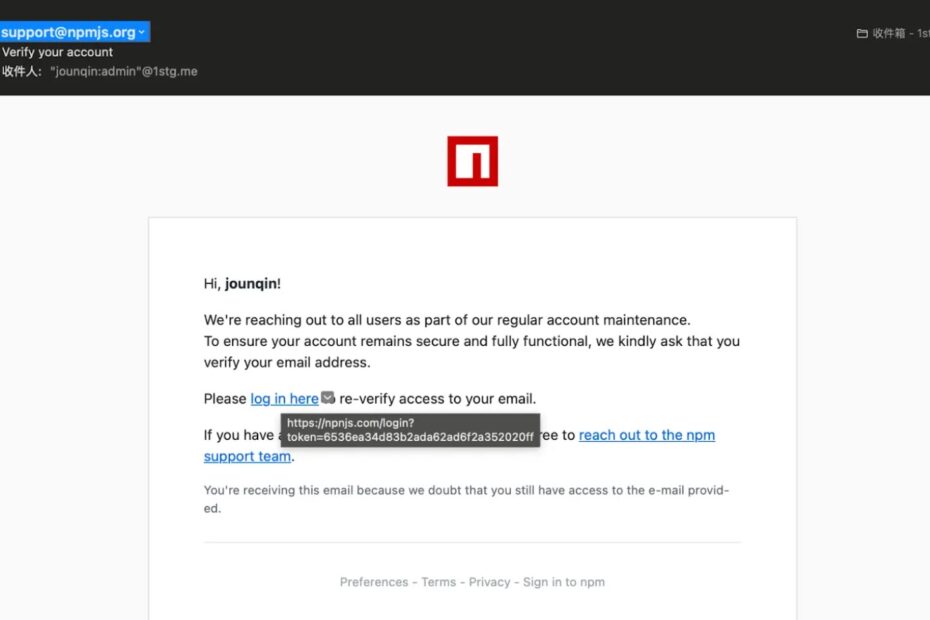Click the Preferences footer link
The image size is (930, 620).
click(374, 582)
